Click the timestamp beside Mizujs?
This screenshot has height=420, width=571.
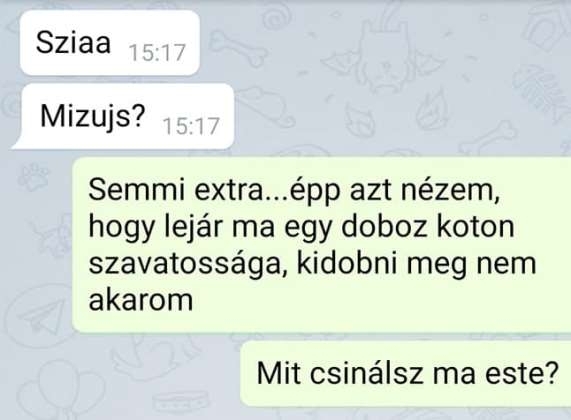click(191, 126)
